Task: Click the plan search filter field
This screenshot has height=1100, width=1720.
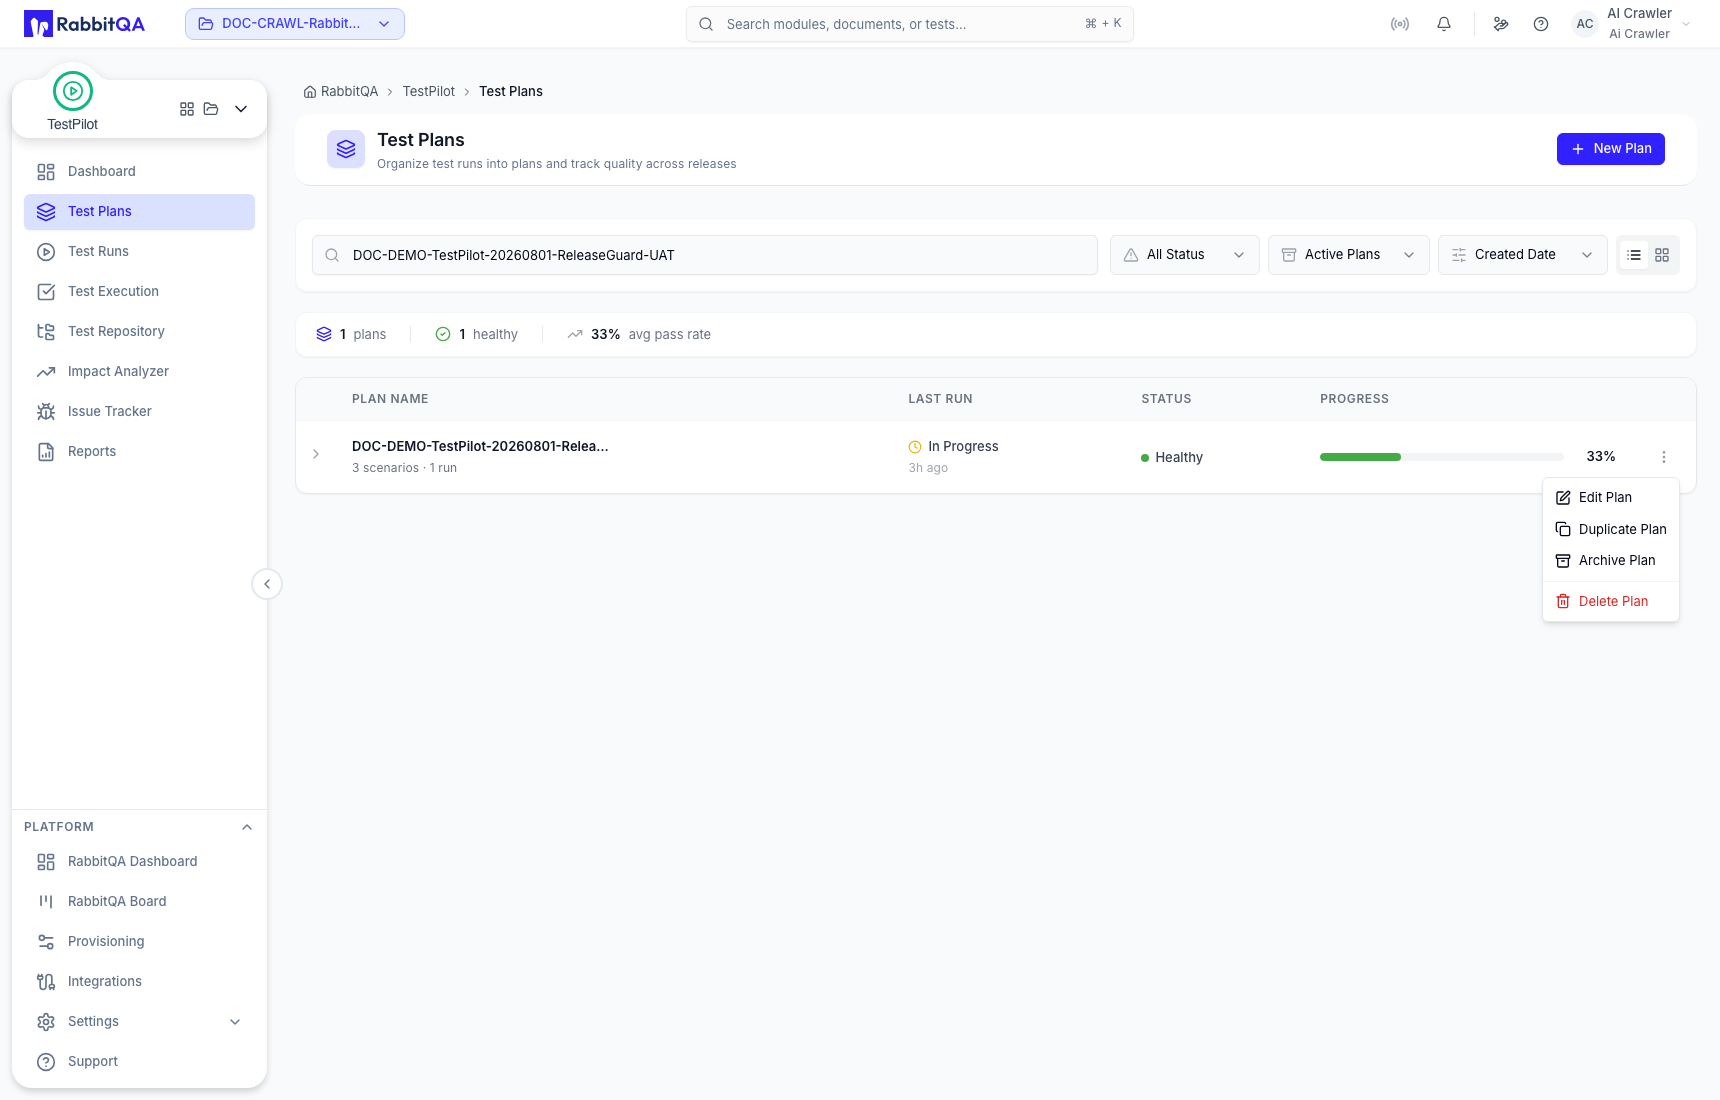Action: [705, 255]
